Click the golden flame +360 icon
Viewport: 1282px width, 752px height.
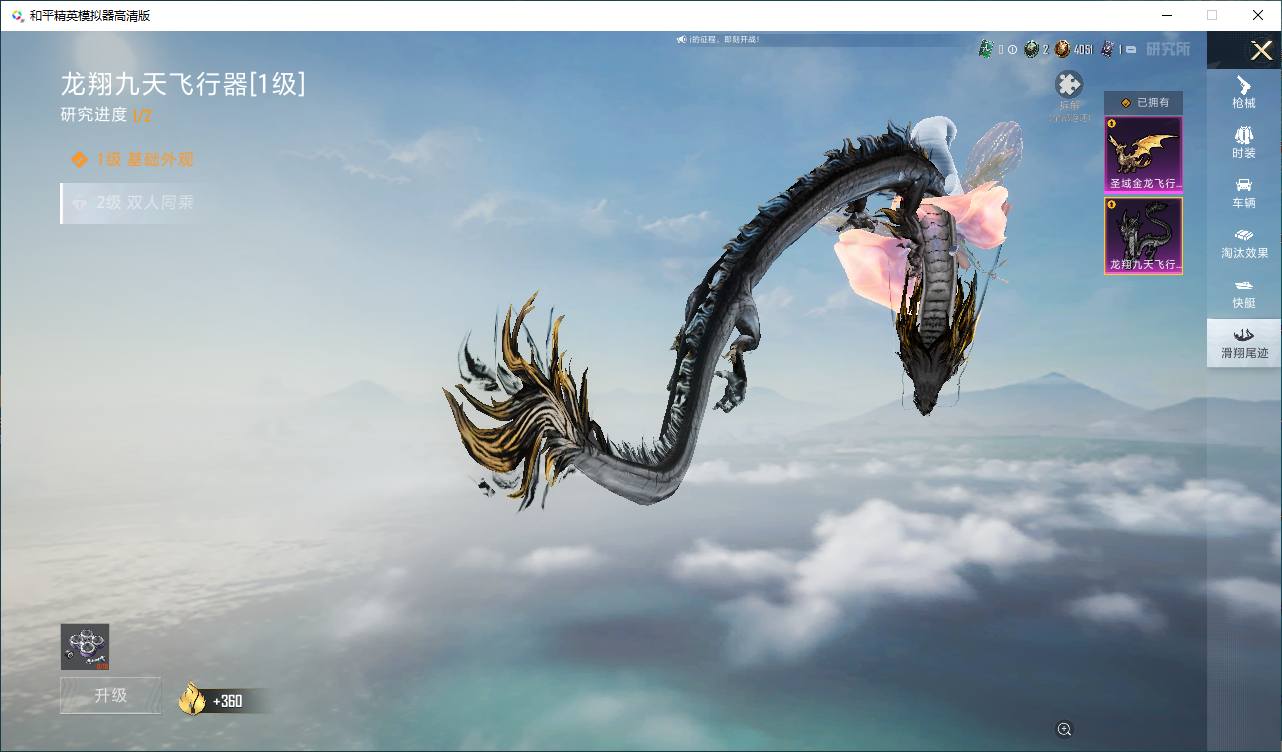click(192, 699)
